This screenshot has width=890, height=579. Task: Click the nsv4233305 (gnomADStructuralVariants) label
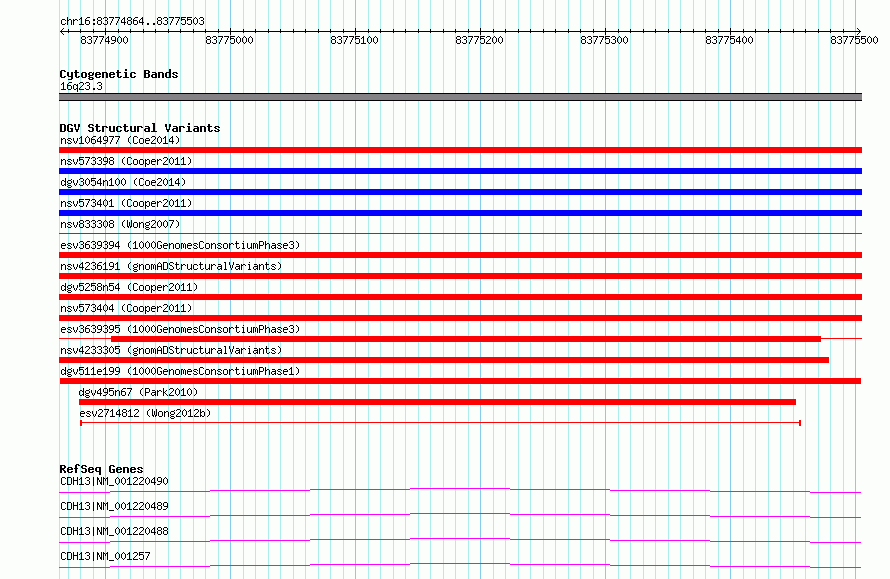tap(171, 350)
